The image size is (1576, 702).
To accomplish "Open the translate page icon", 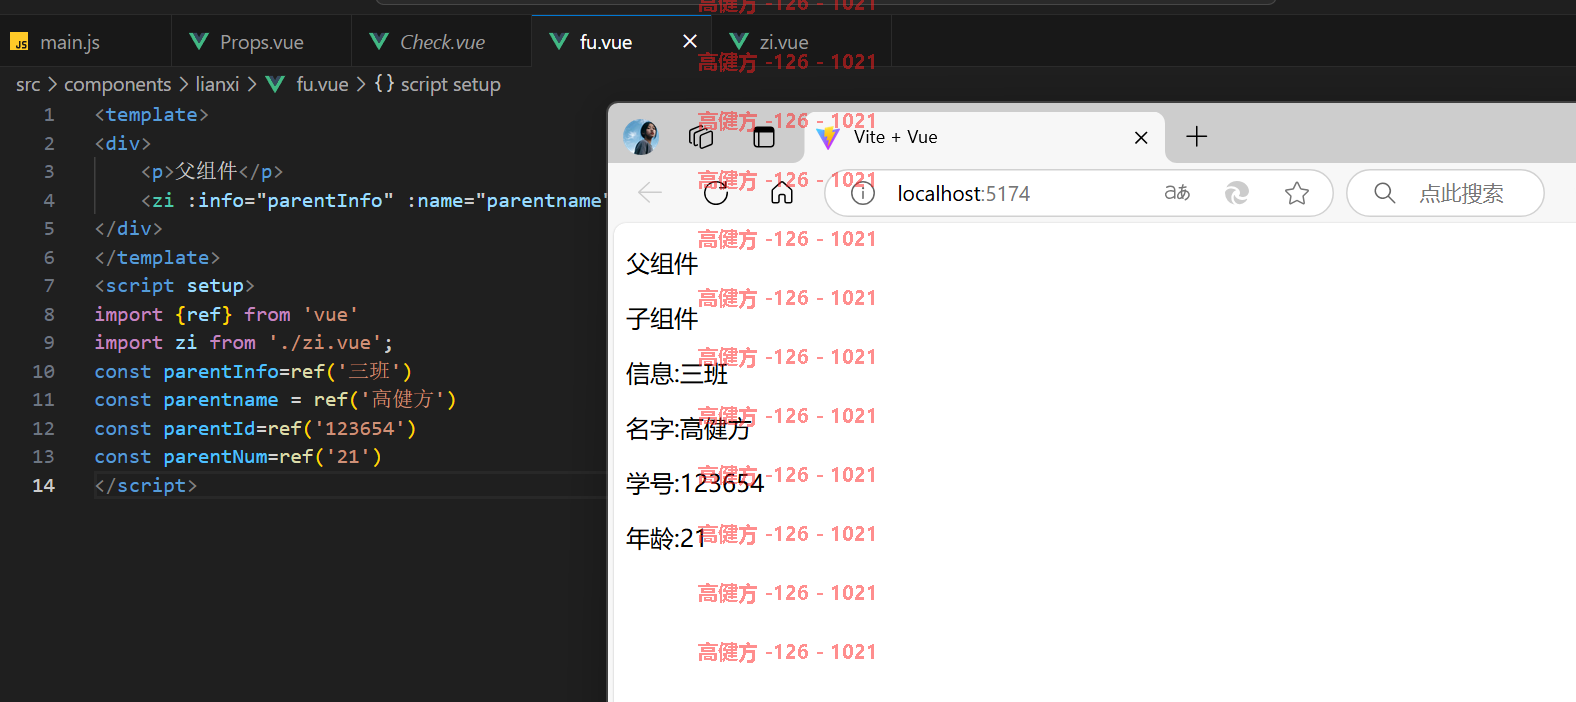I will point(1177,192).
